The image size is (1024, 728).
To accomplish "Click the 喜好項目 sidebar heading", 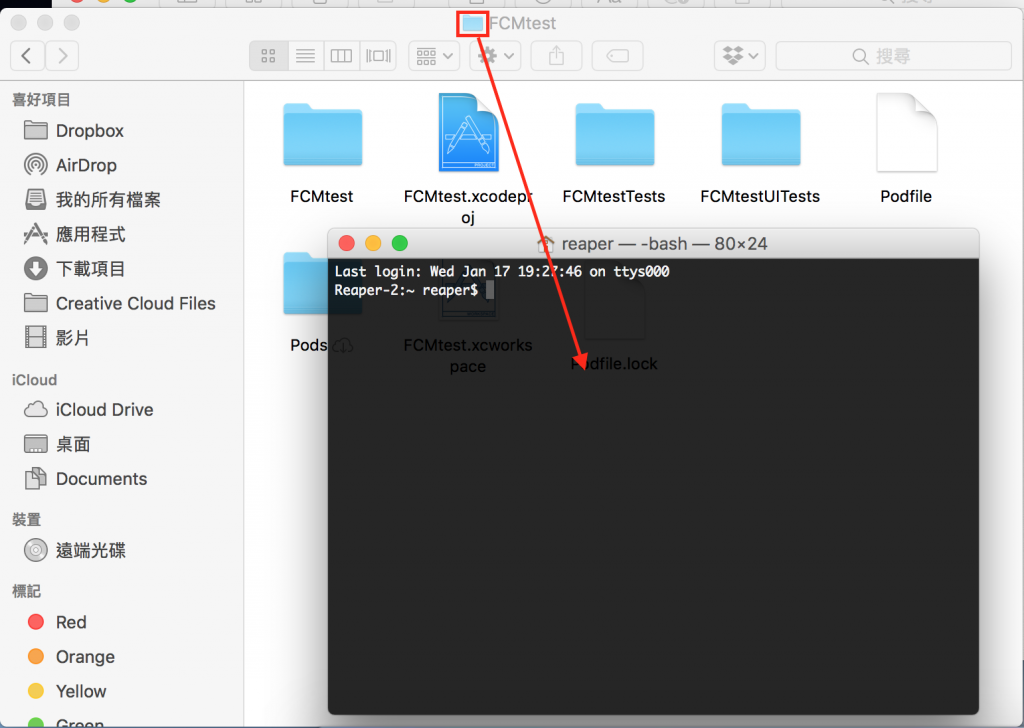I will (x=41, y=100).
